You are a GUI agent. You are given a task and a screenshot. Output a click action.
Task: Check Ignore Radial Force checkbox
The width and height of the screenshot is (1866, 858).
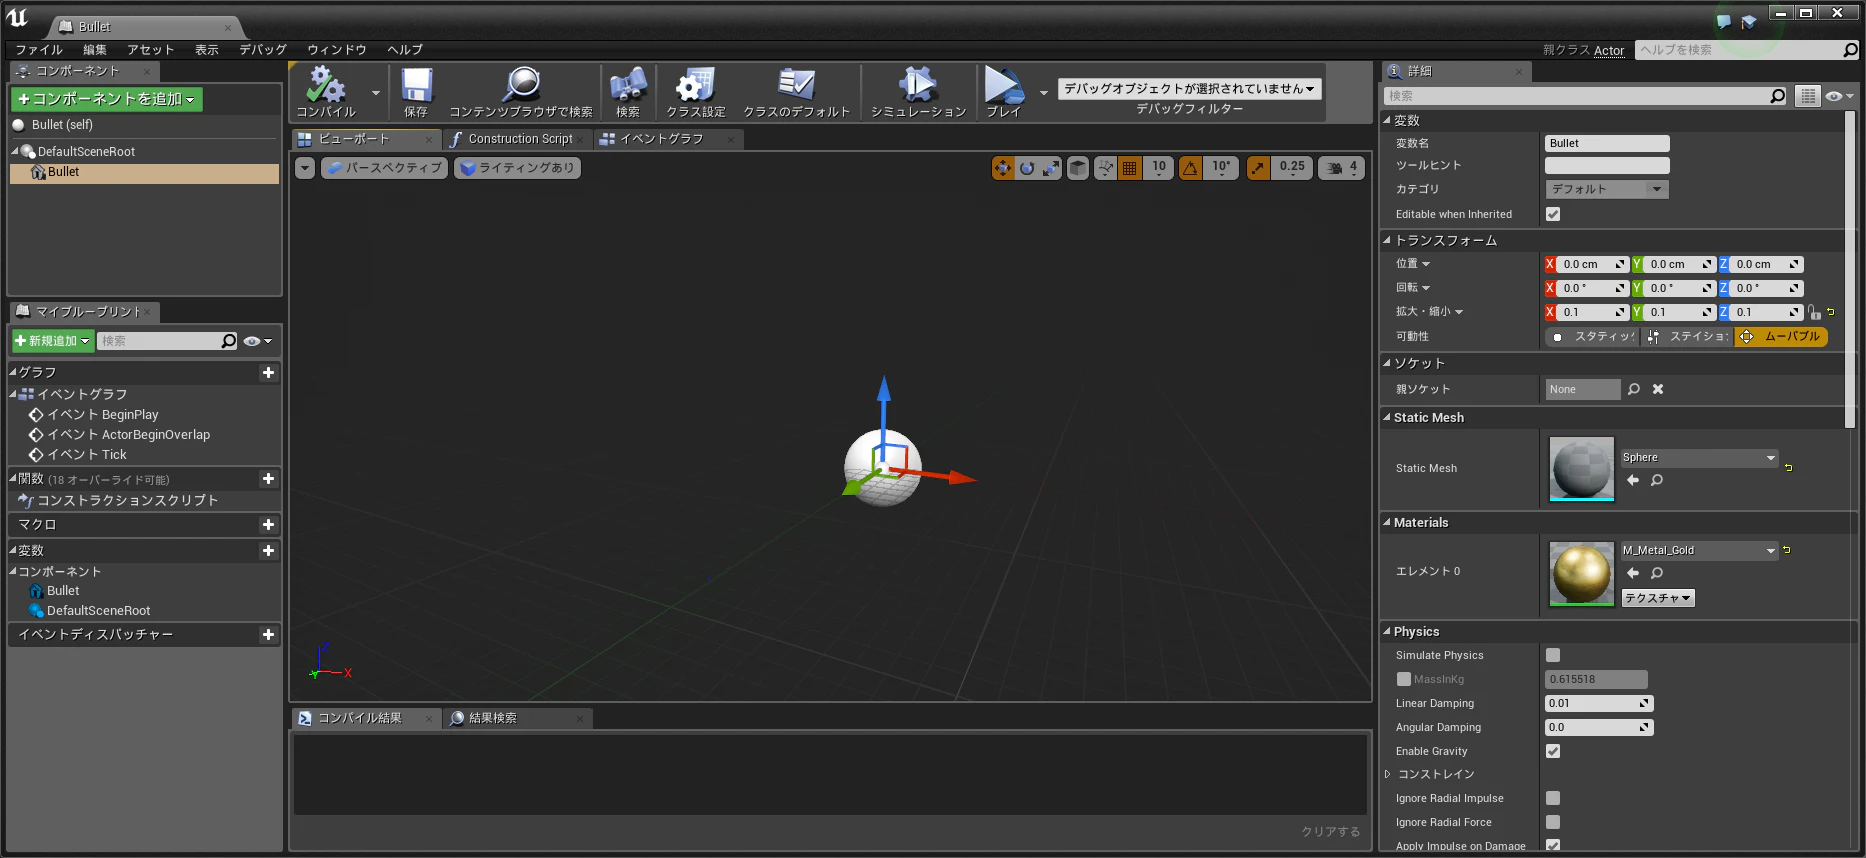pos(1553,822)
